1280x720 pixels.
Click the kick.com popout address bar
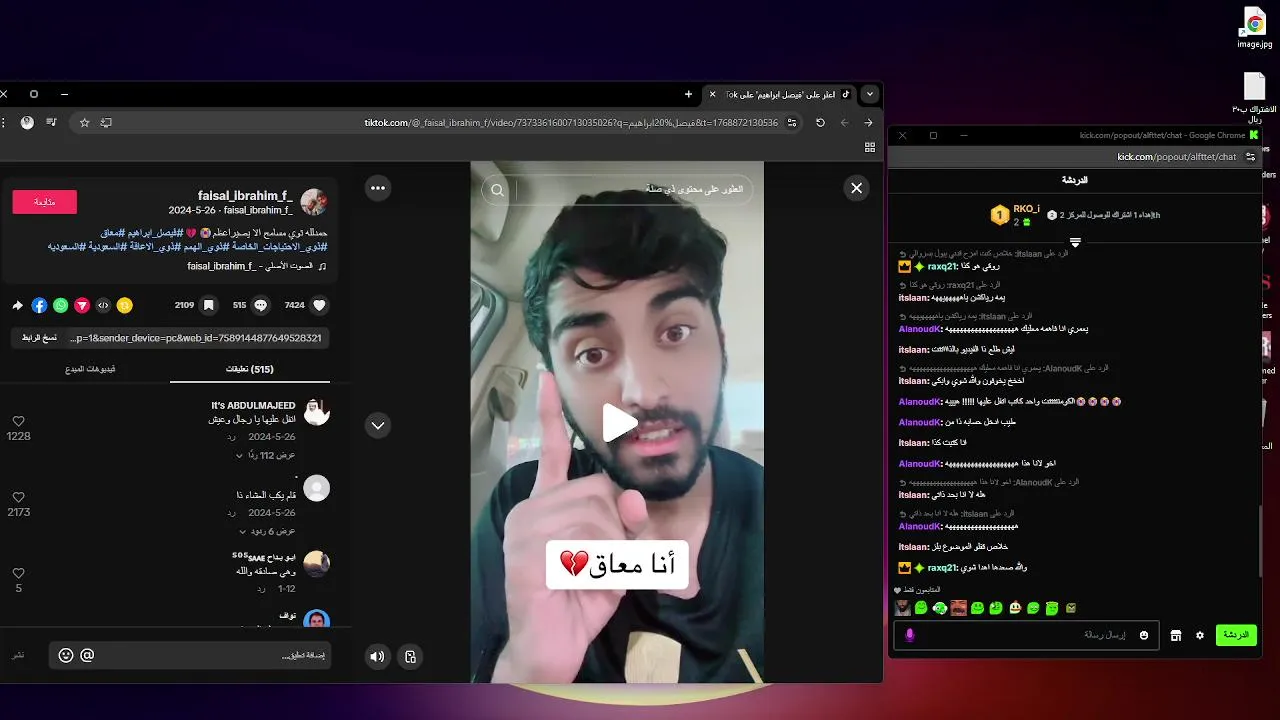(1176, 157)
